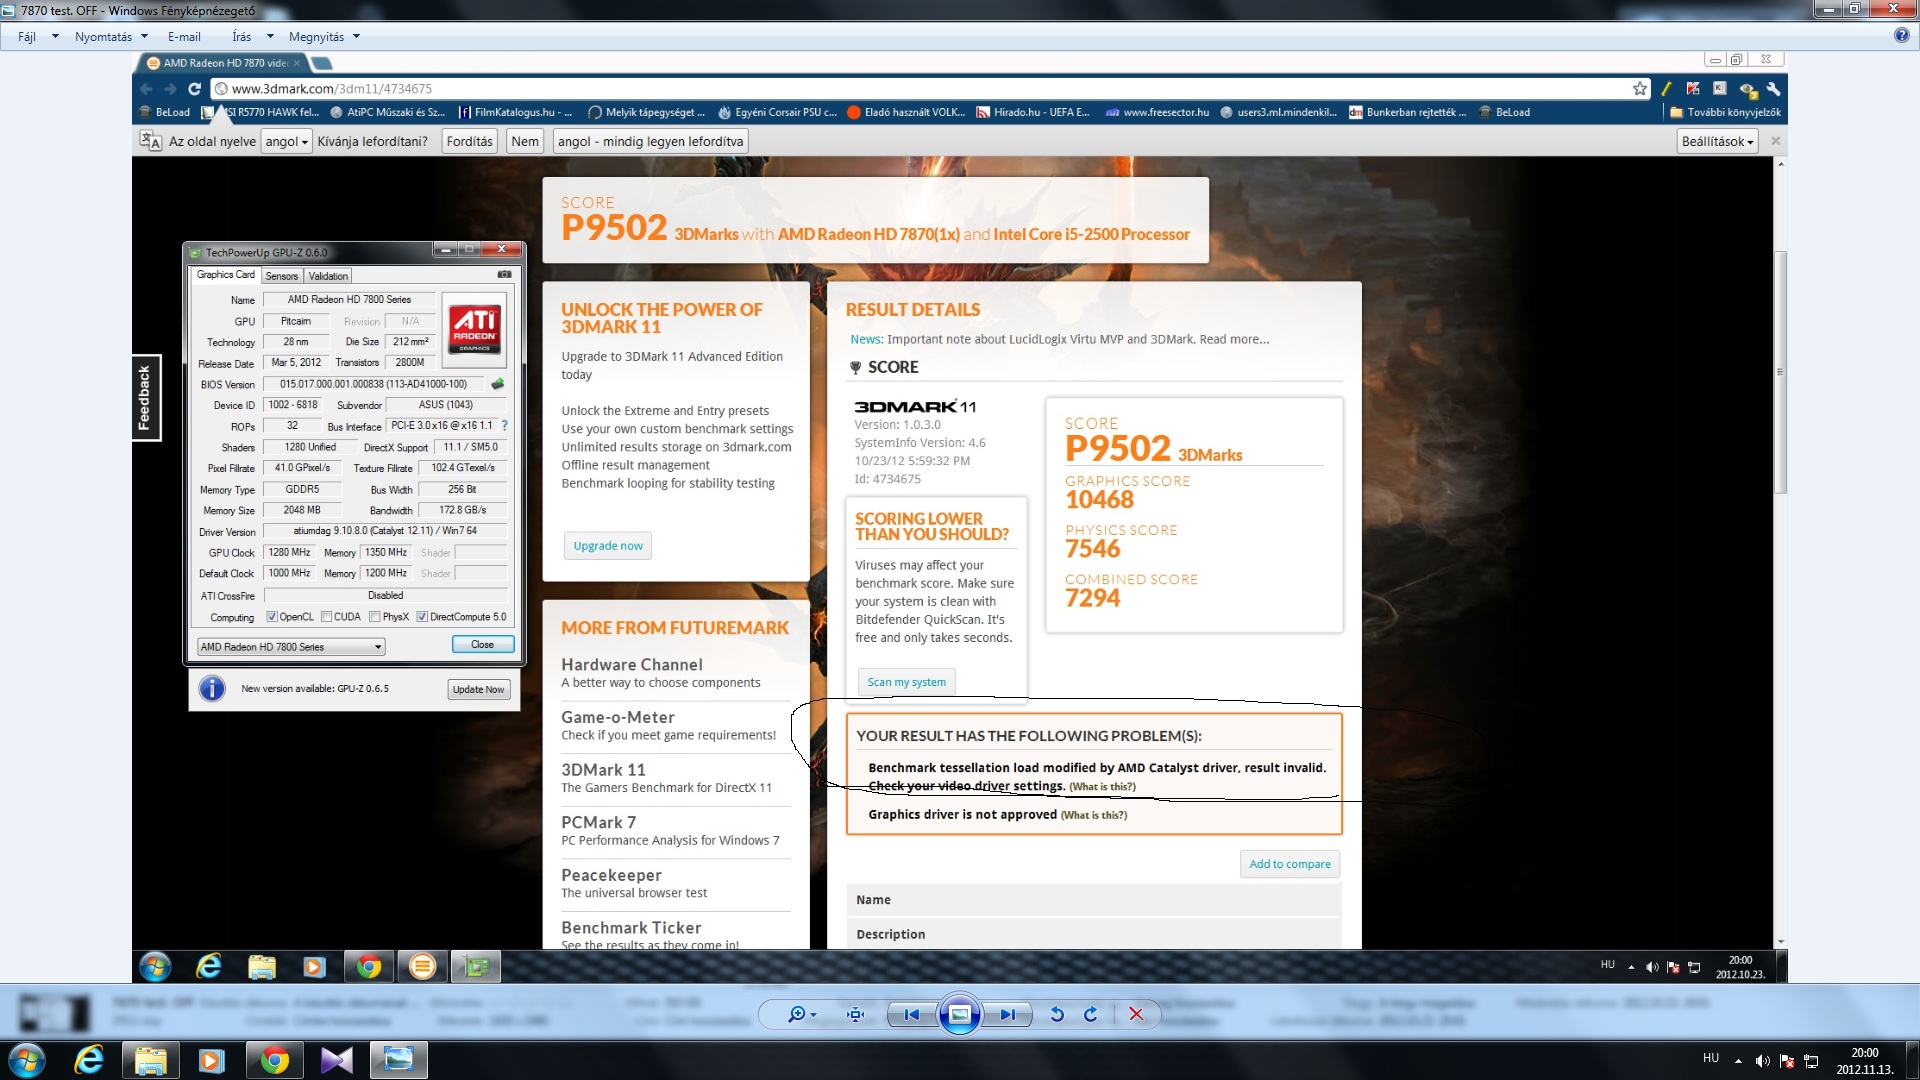Open Visual Studio icon in bottom taskbar
Viewport: 1920px width, 1080px height.
tap(336, 1060)
